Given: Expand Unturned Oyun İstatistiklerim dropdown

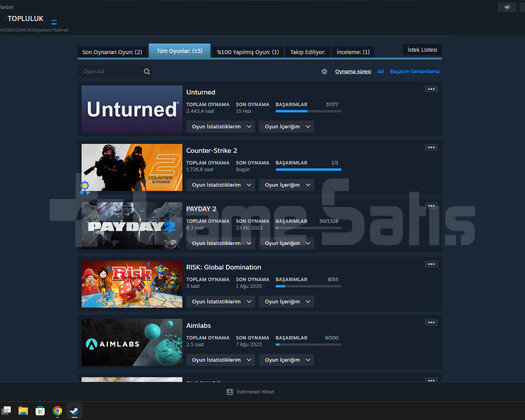Looking at the screenshot, I should 221,127.
